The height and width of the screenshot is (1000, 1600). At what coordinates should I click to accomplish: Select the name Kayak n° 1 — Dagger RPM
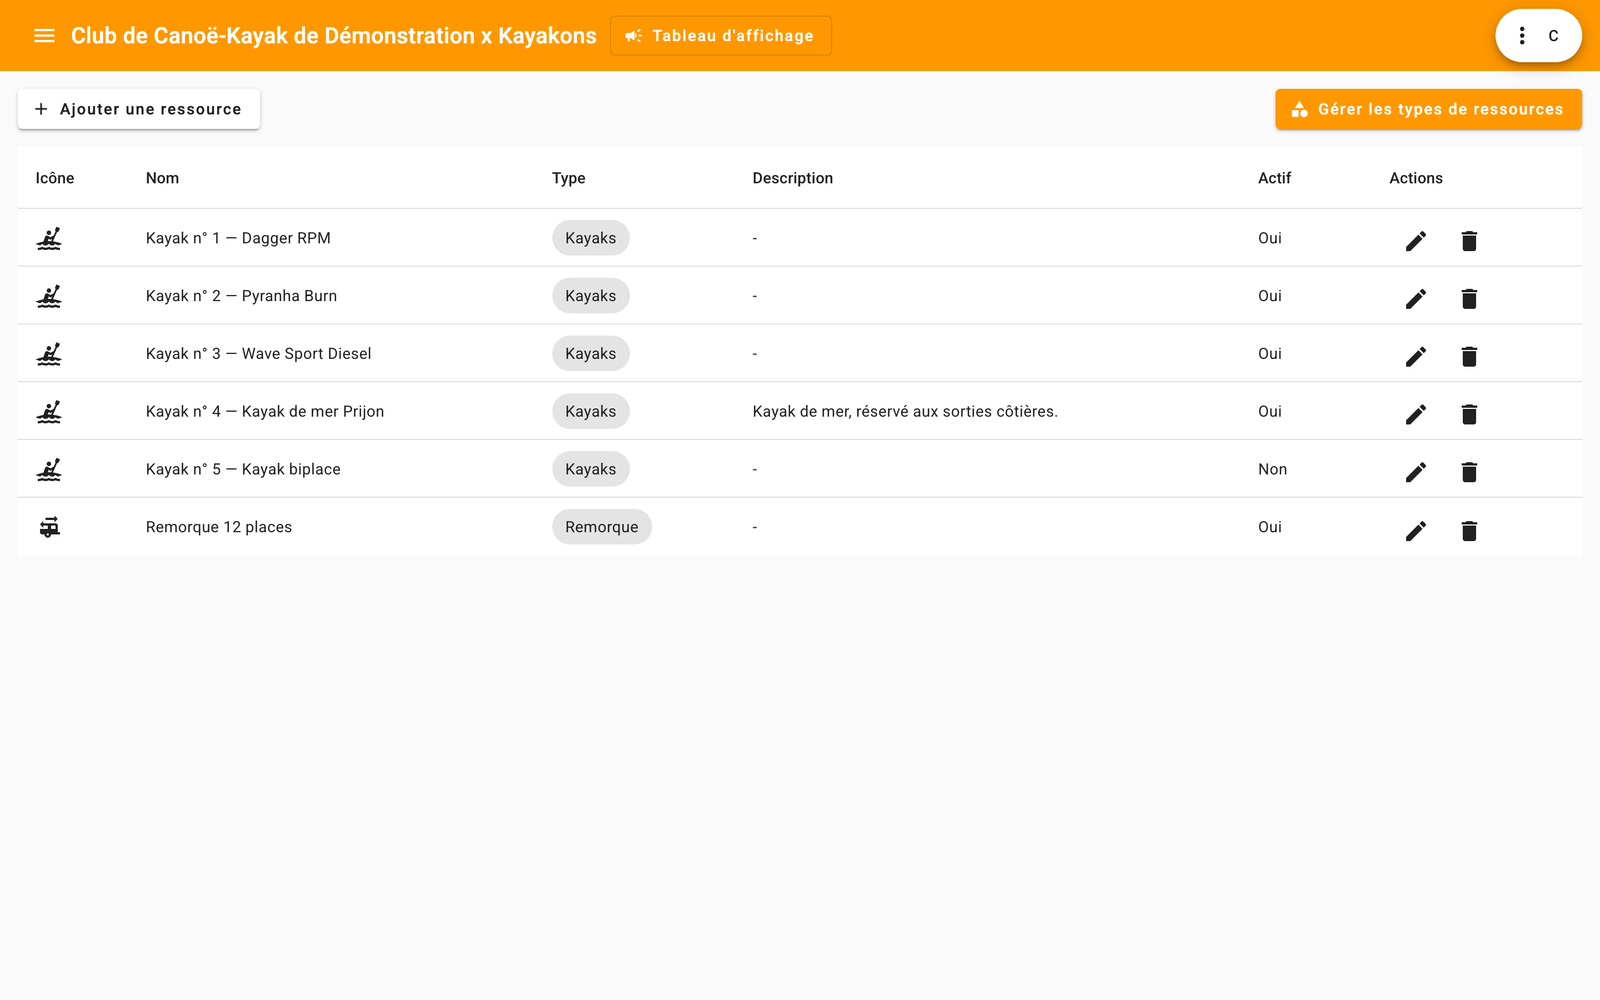[238, 238]
